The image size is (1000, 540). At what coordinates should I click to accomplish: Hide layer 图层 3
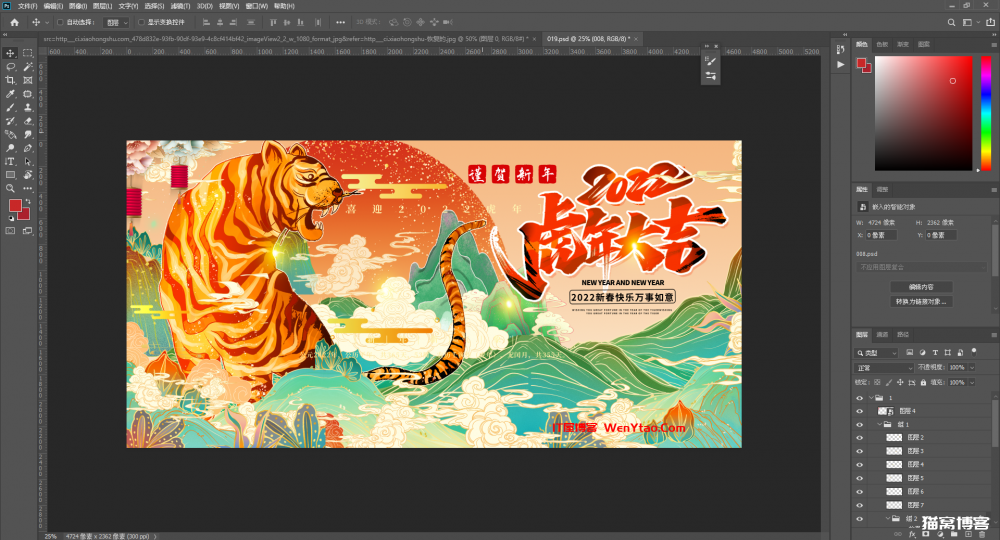pos(859,451)
